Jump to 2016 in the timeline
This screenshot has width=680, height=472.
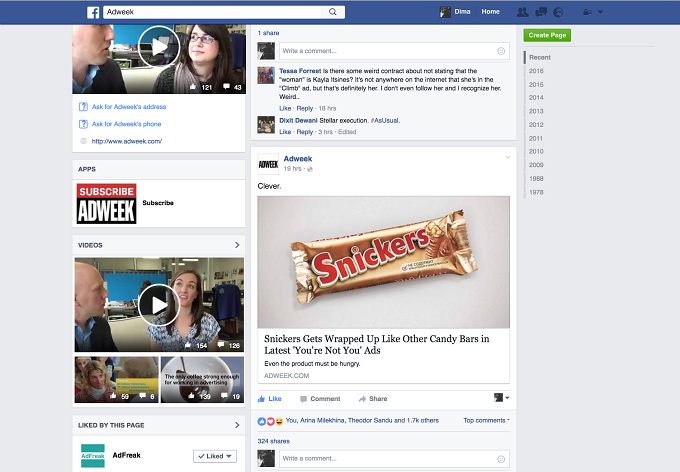coord(536,71)
